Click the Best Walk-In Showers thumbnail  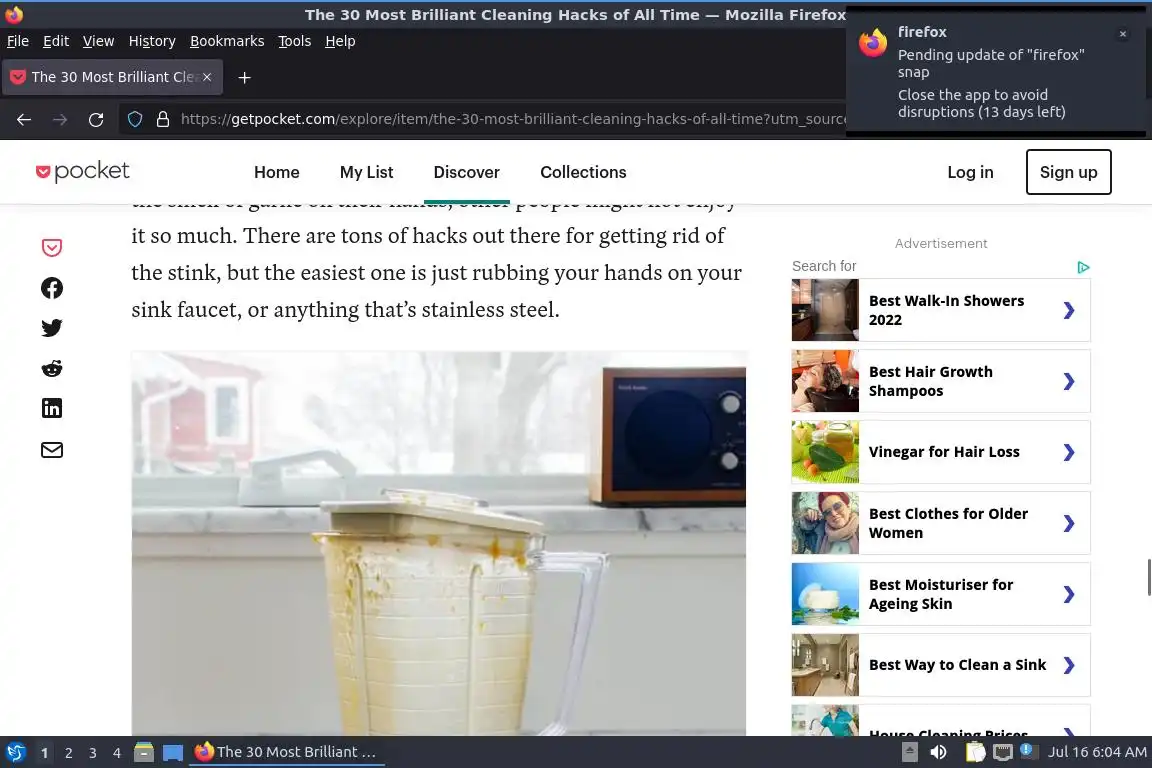pyautogui.click(x=825, y=310)
